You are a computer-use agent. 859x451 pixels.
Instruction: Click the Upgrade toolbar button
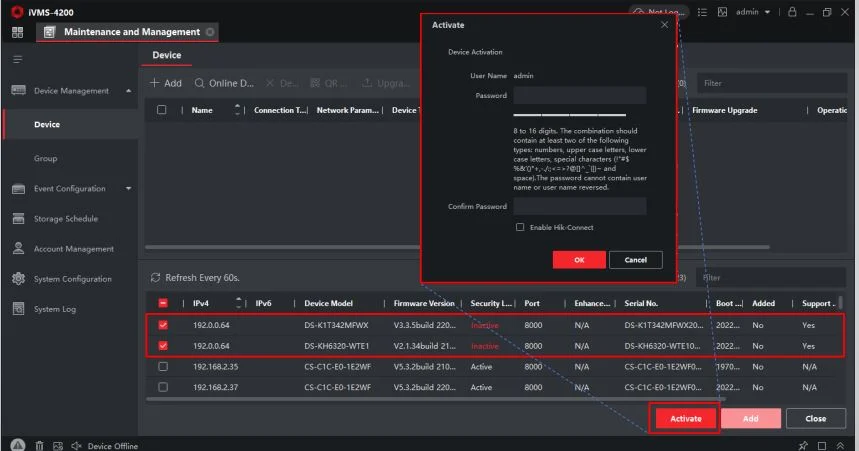point(386,83)
